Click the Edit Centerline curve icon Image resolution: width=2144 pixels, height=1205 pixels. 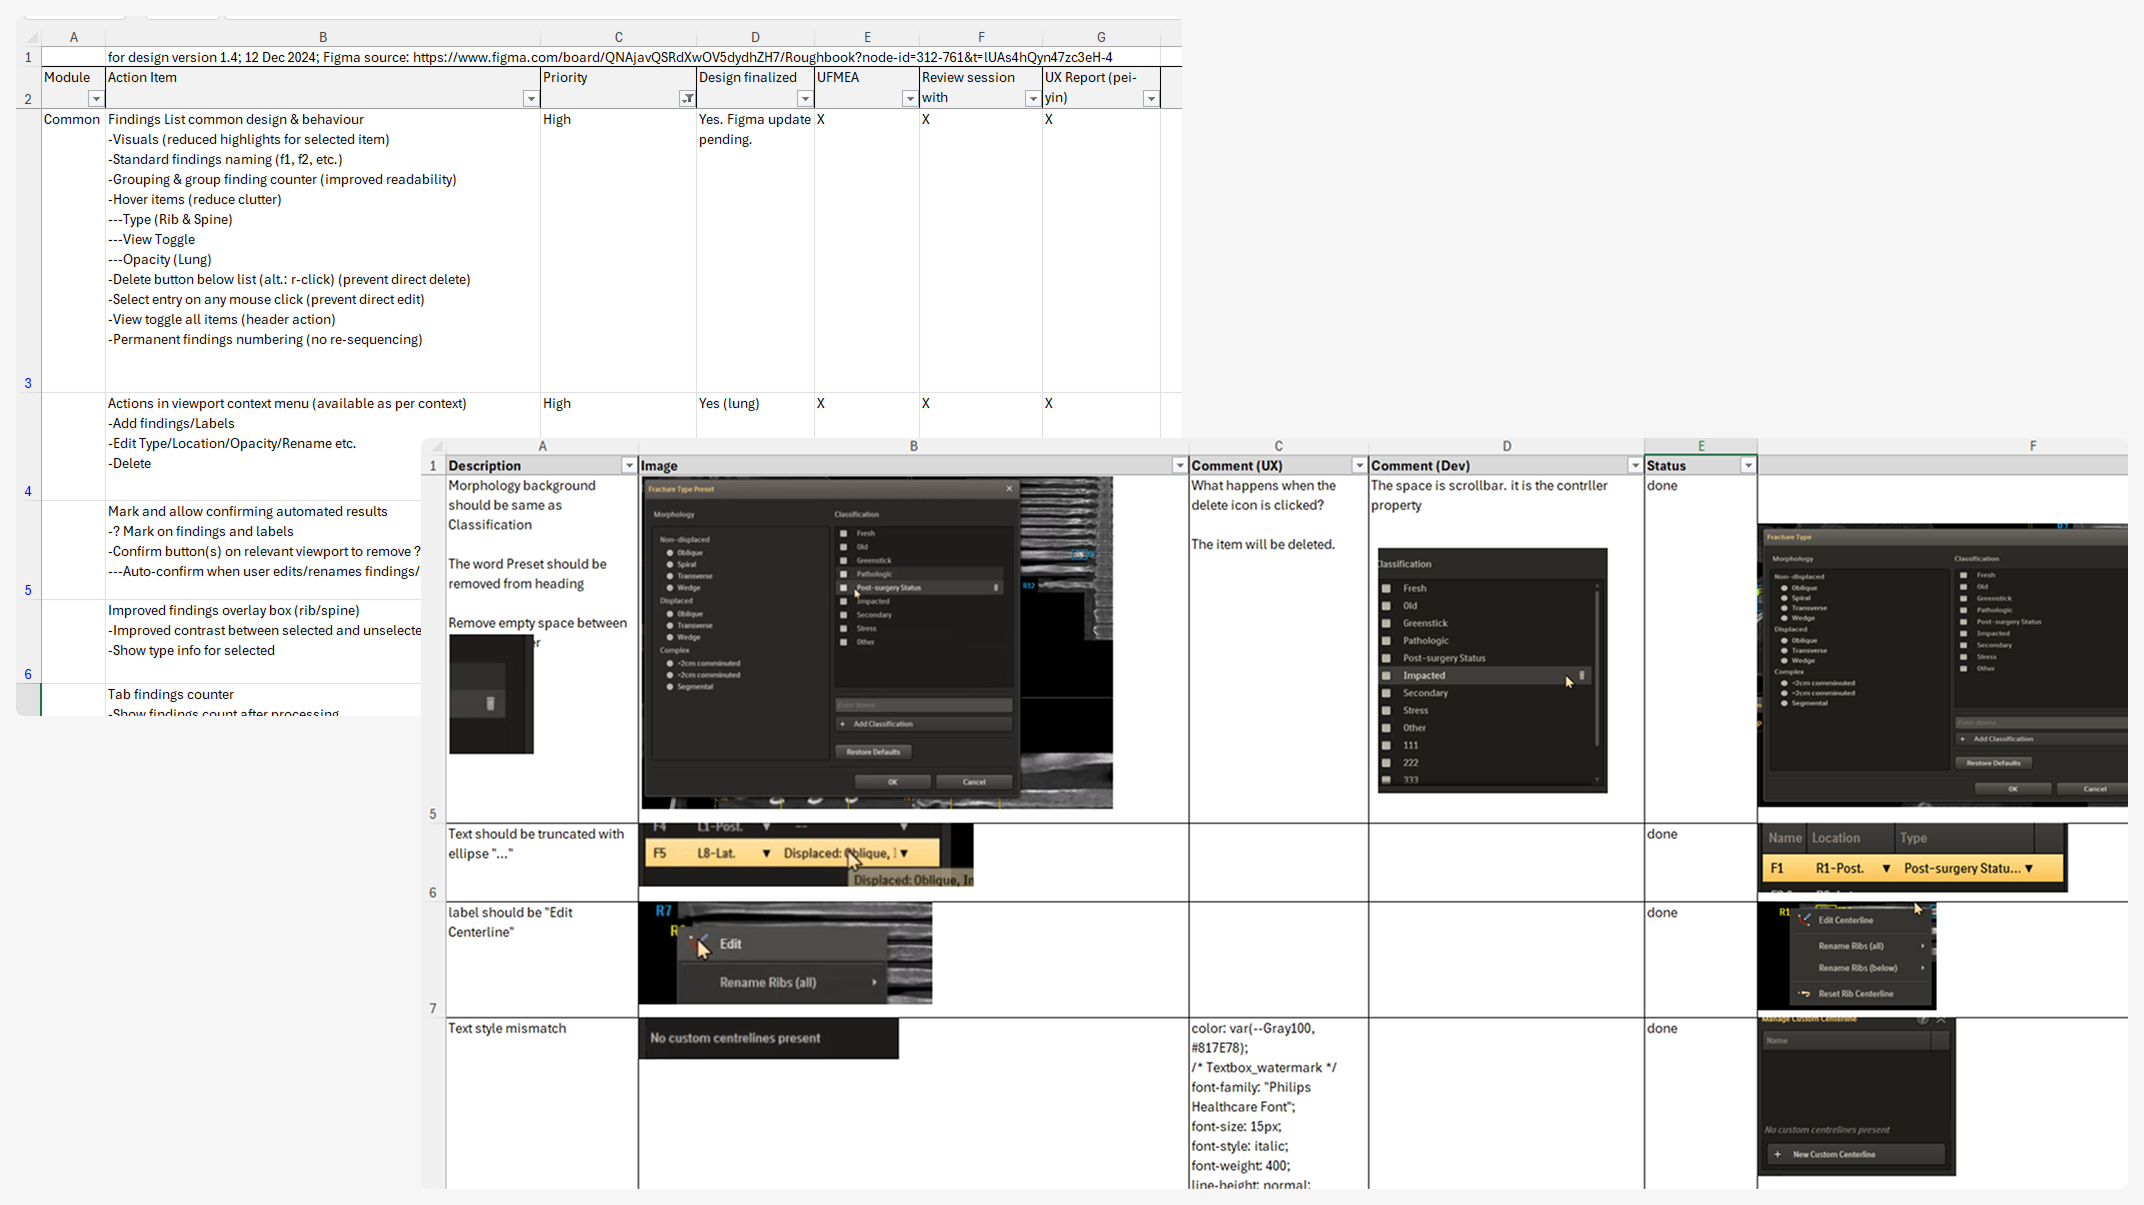coord(1805,920)
